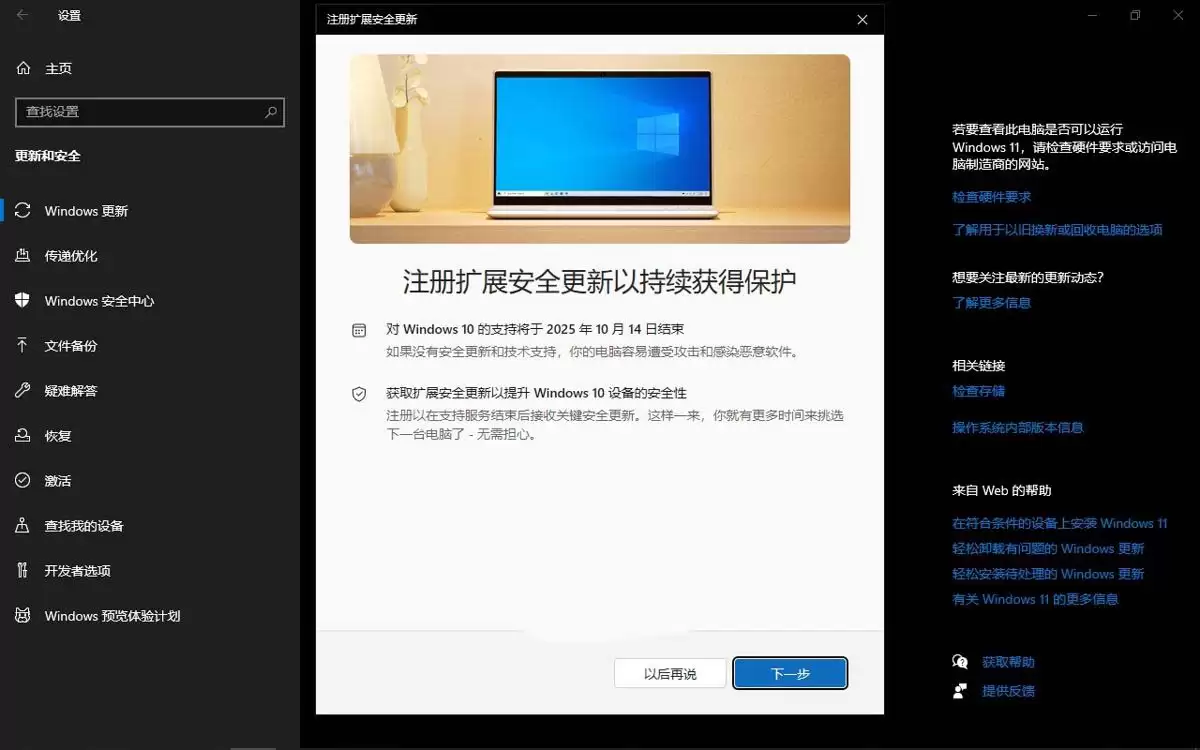Open Windows 安全中心 in sidebar

[150, 301]
